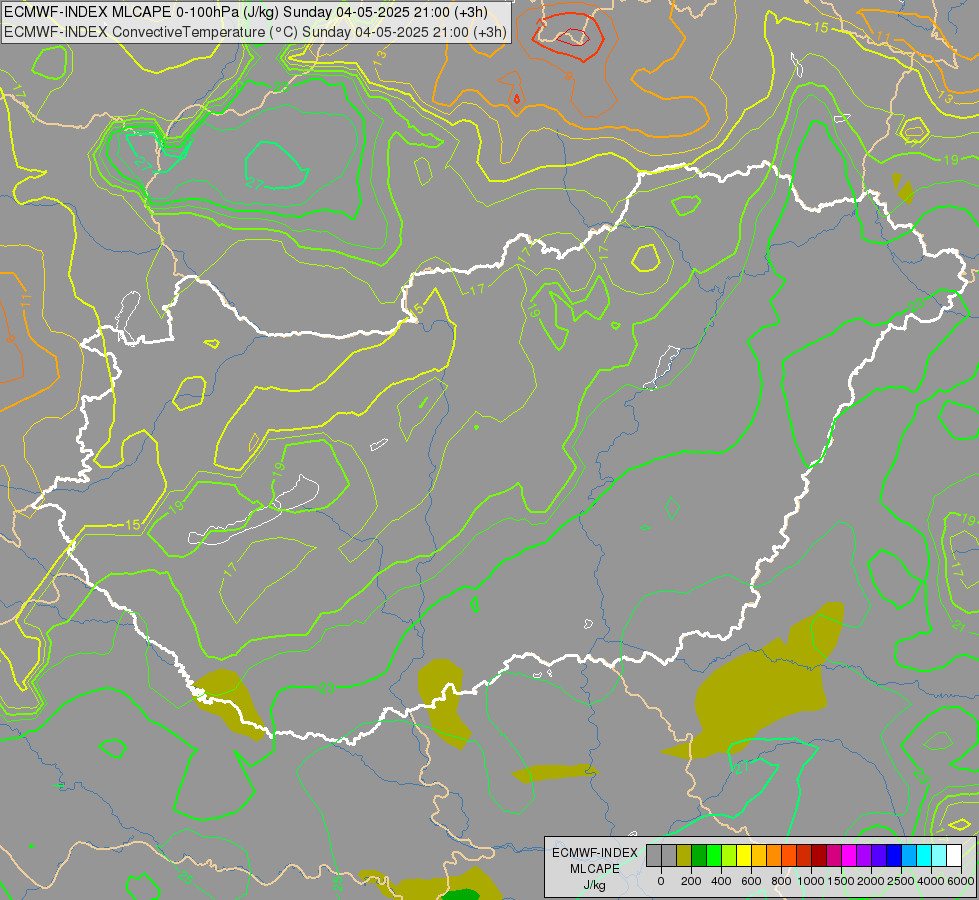979x900 pixels.
Task: Click the violet legend swatch before blue
Action: tap(880, 855)
